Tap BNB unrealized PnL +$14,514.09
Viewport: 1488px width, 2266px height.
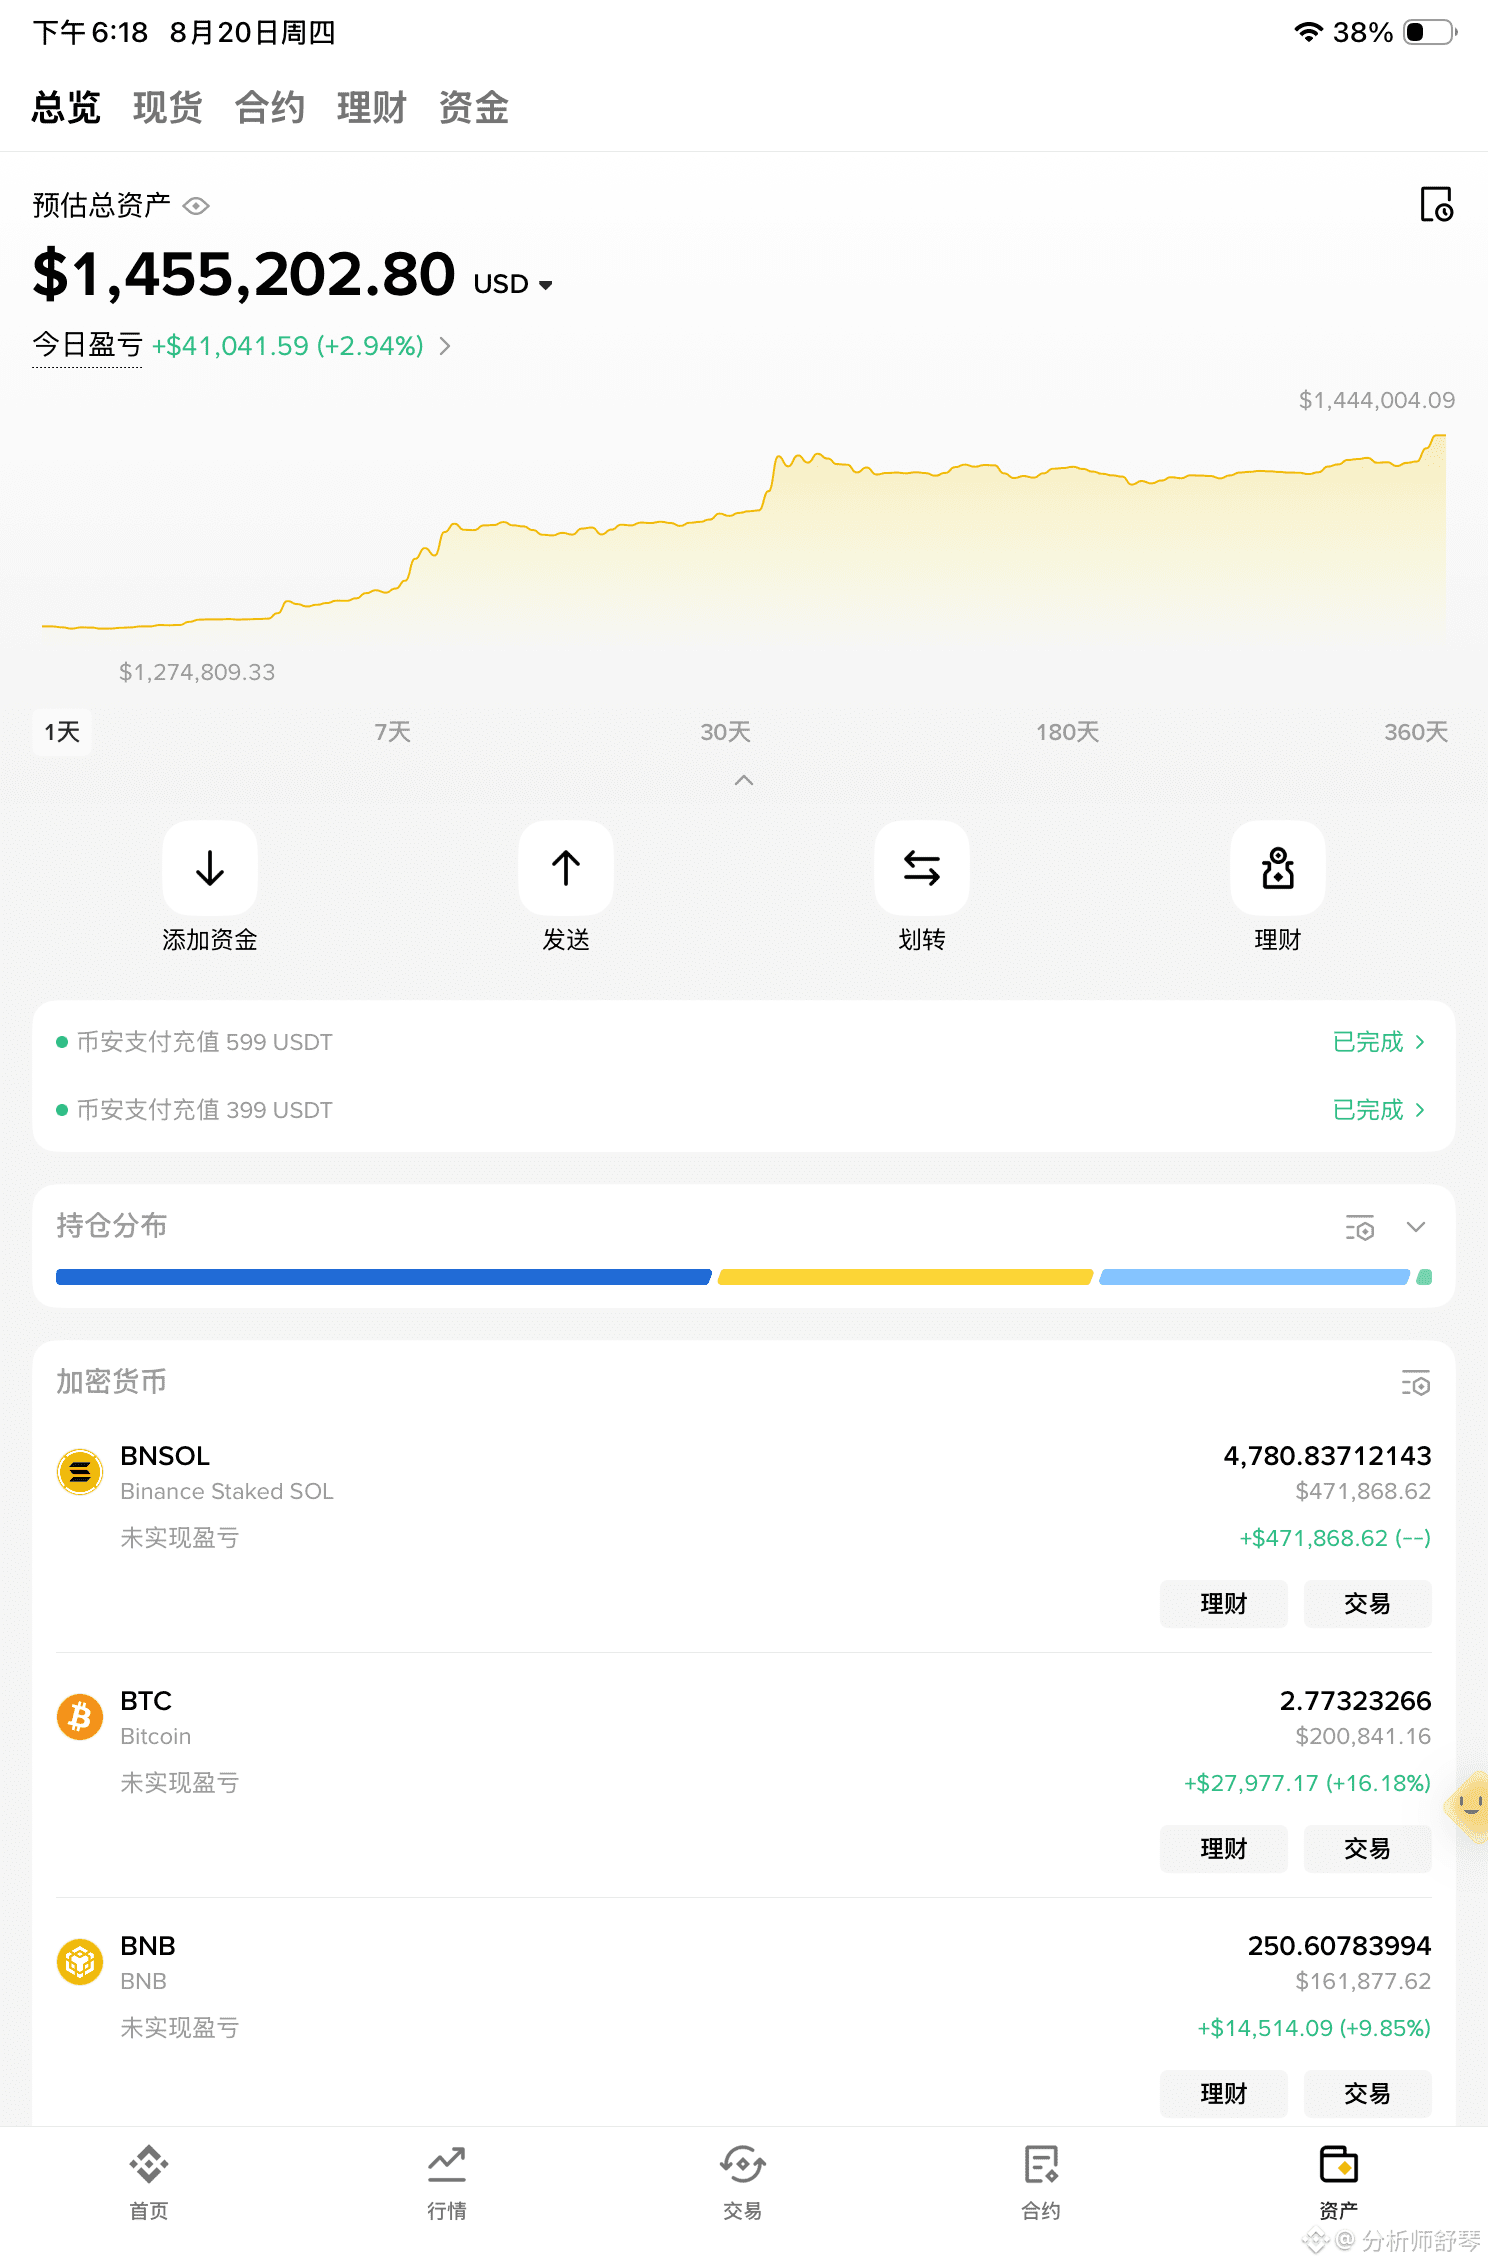pyautogui.click(x=1314, y=2028)
